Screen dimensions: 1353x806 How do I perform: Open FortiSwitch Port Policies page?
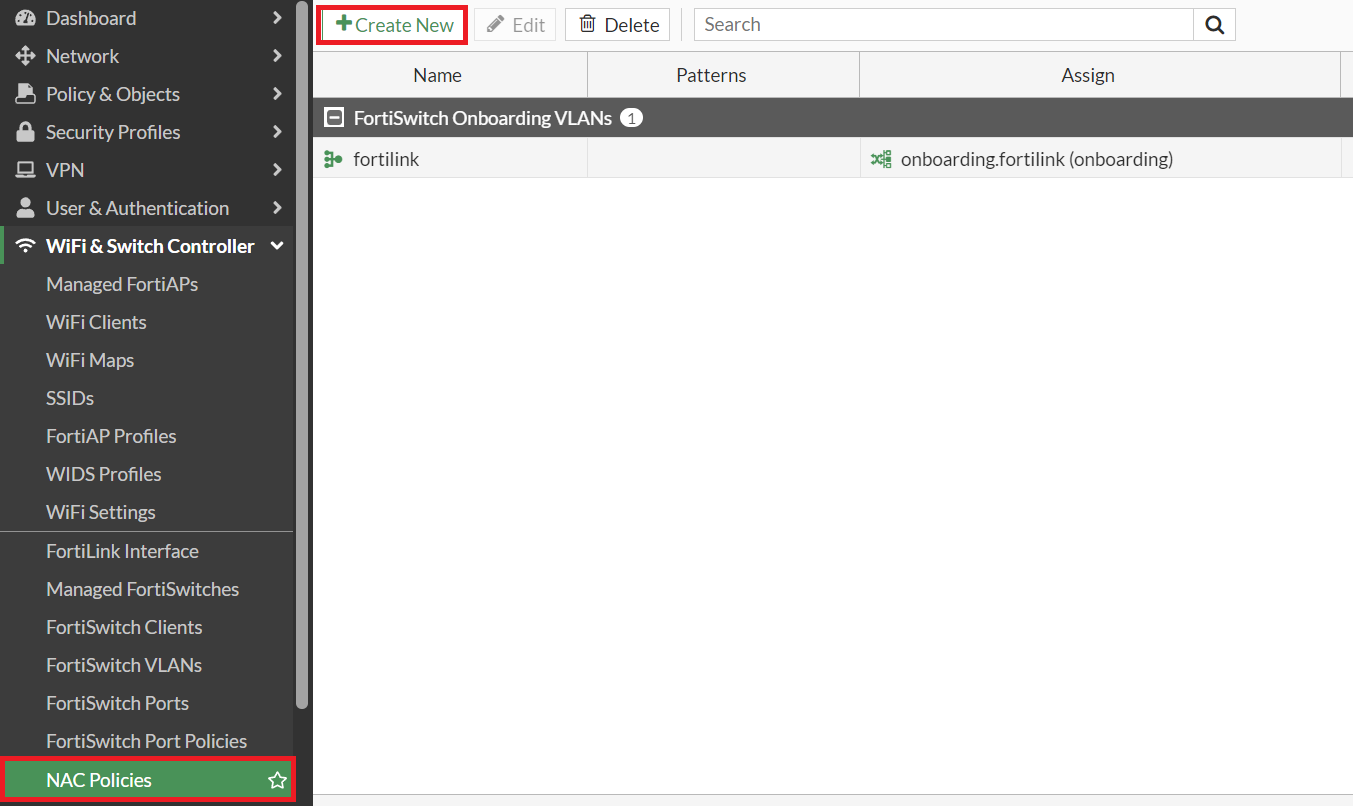click(147, 741)
